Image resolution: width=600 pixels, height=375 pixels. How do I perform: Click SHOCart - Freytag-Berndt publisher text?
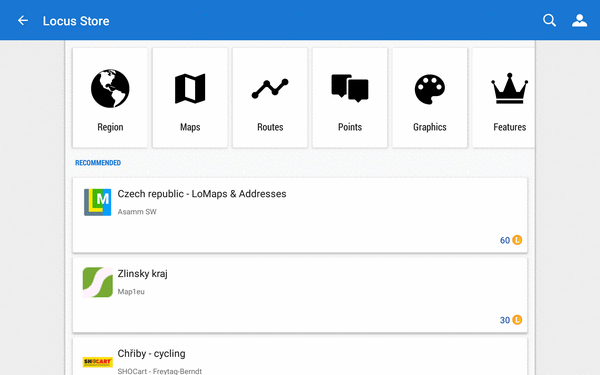160,371
